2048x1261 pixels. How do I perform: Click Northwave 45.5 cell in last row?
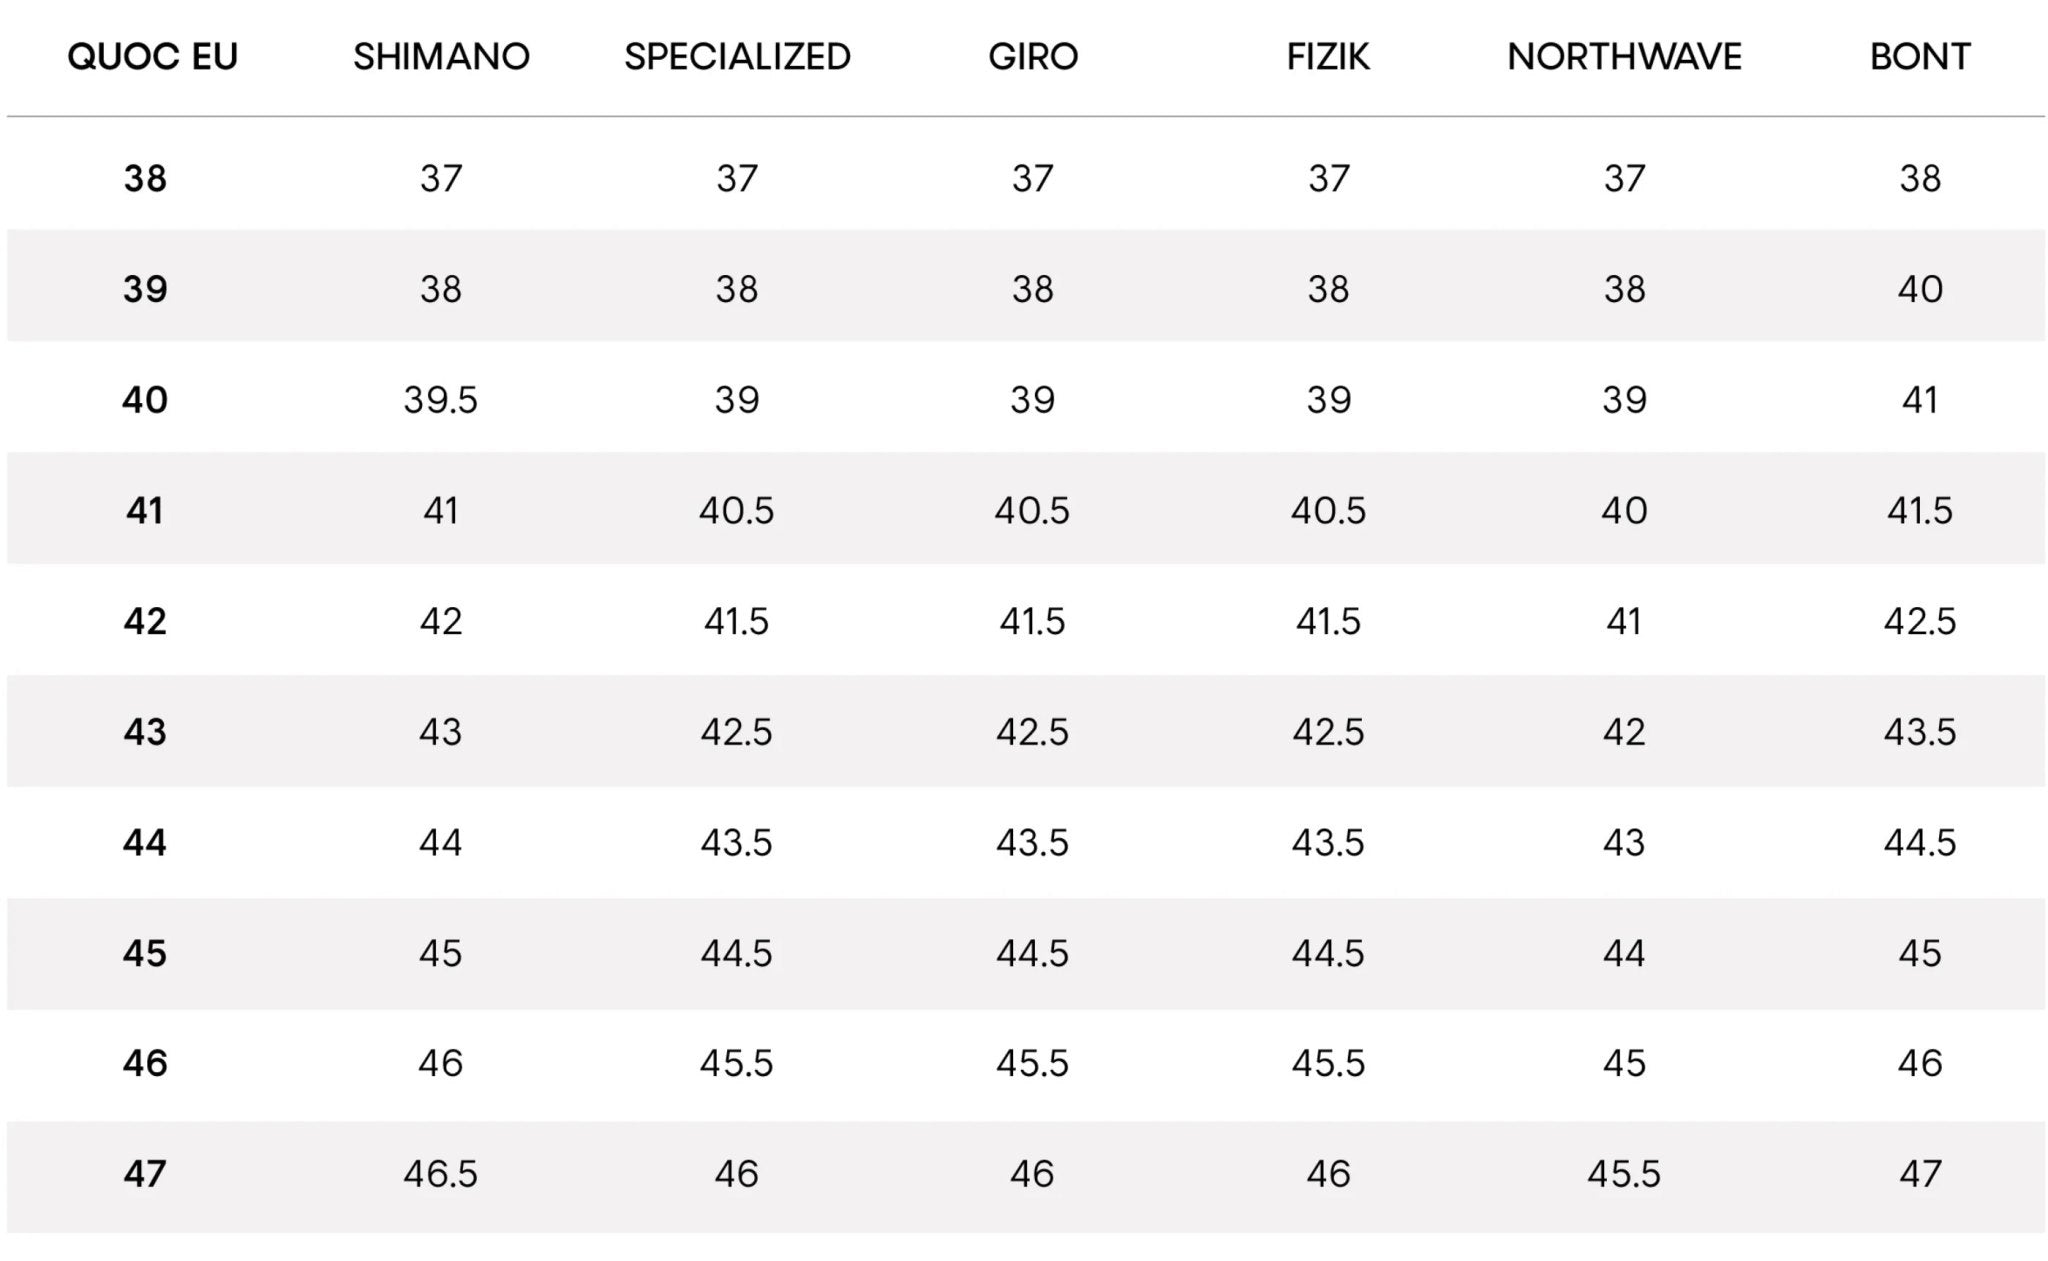coord(1624,1174)
